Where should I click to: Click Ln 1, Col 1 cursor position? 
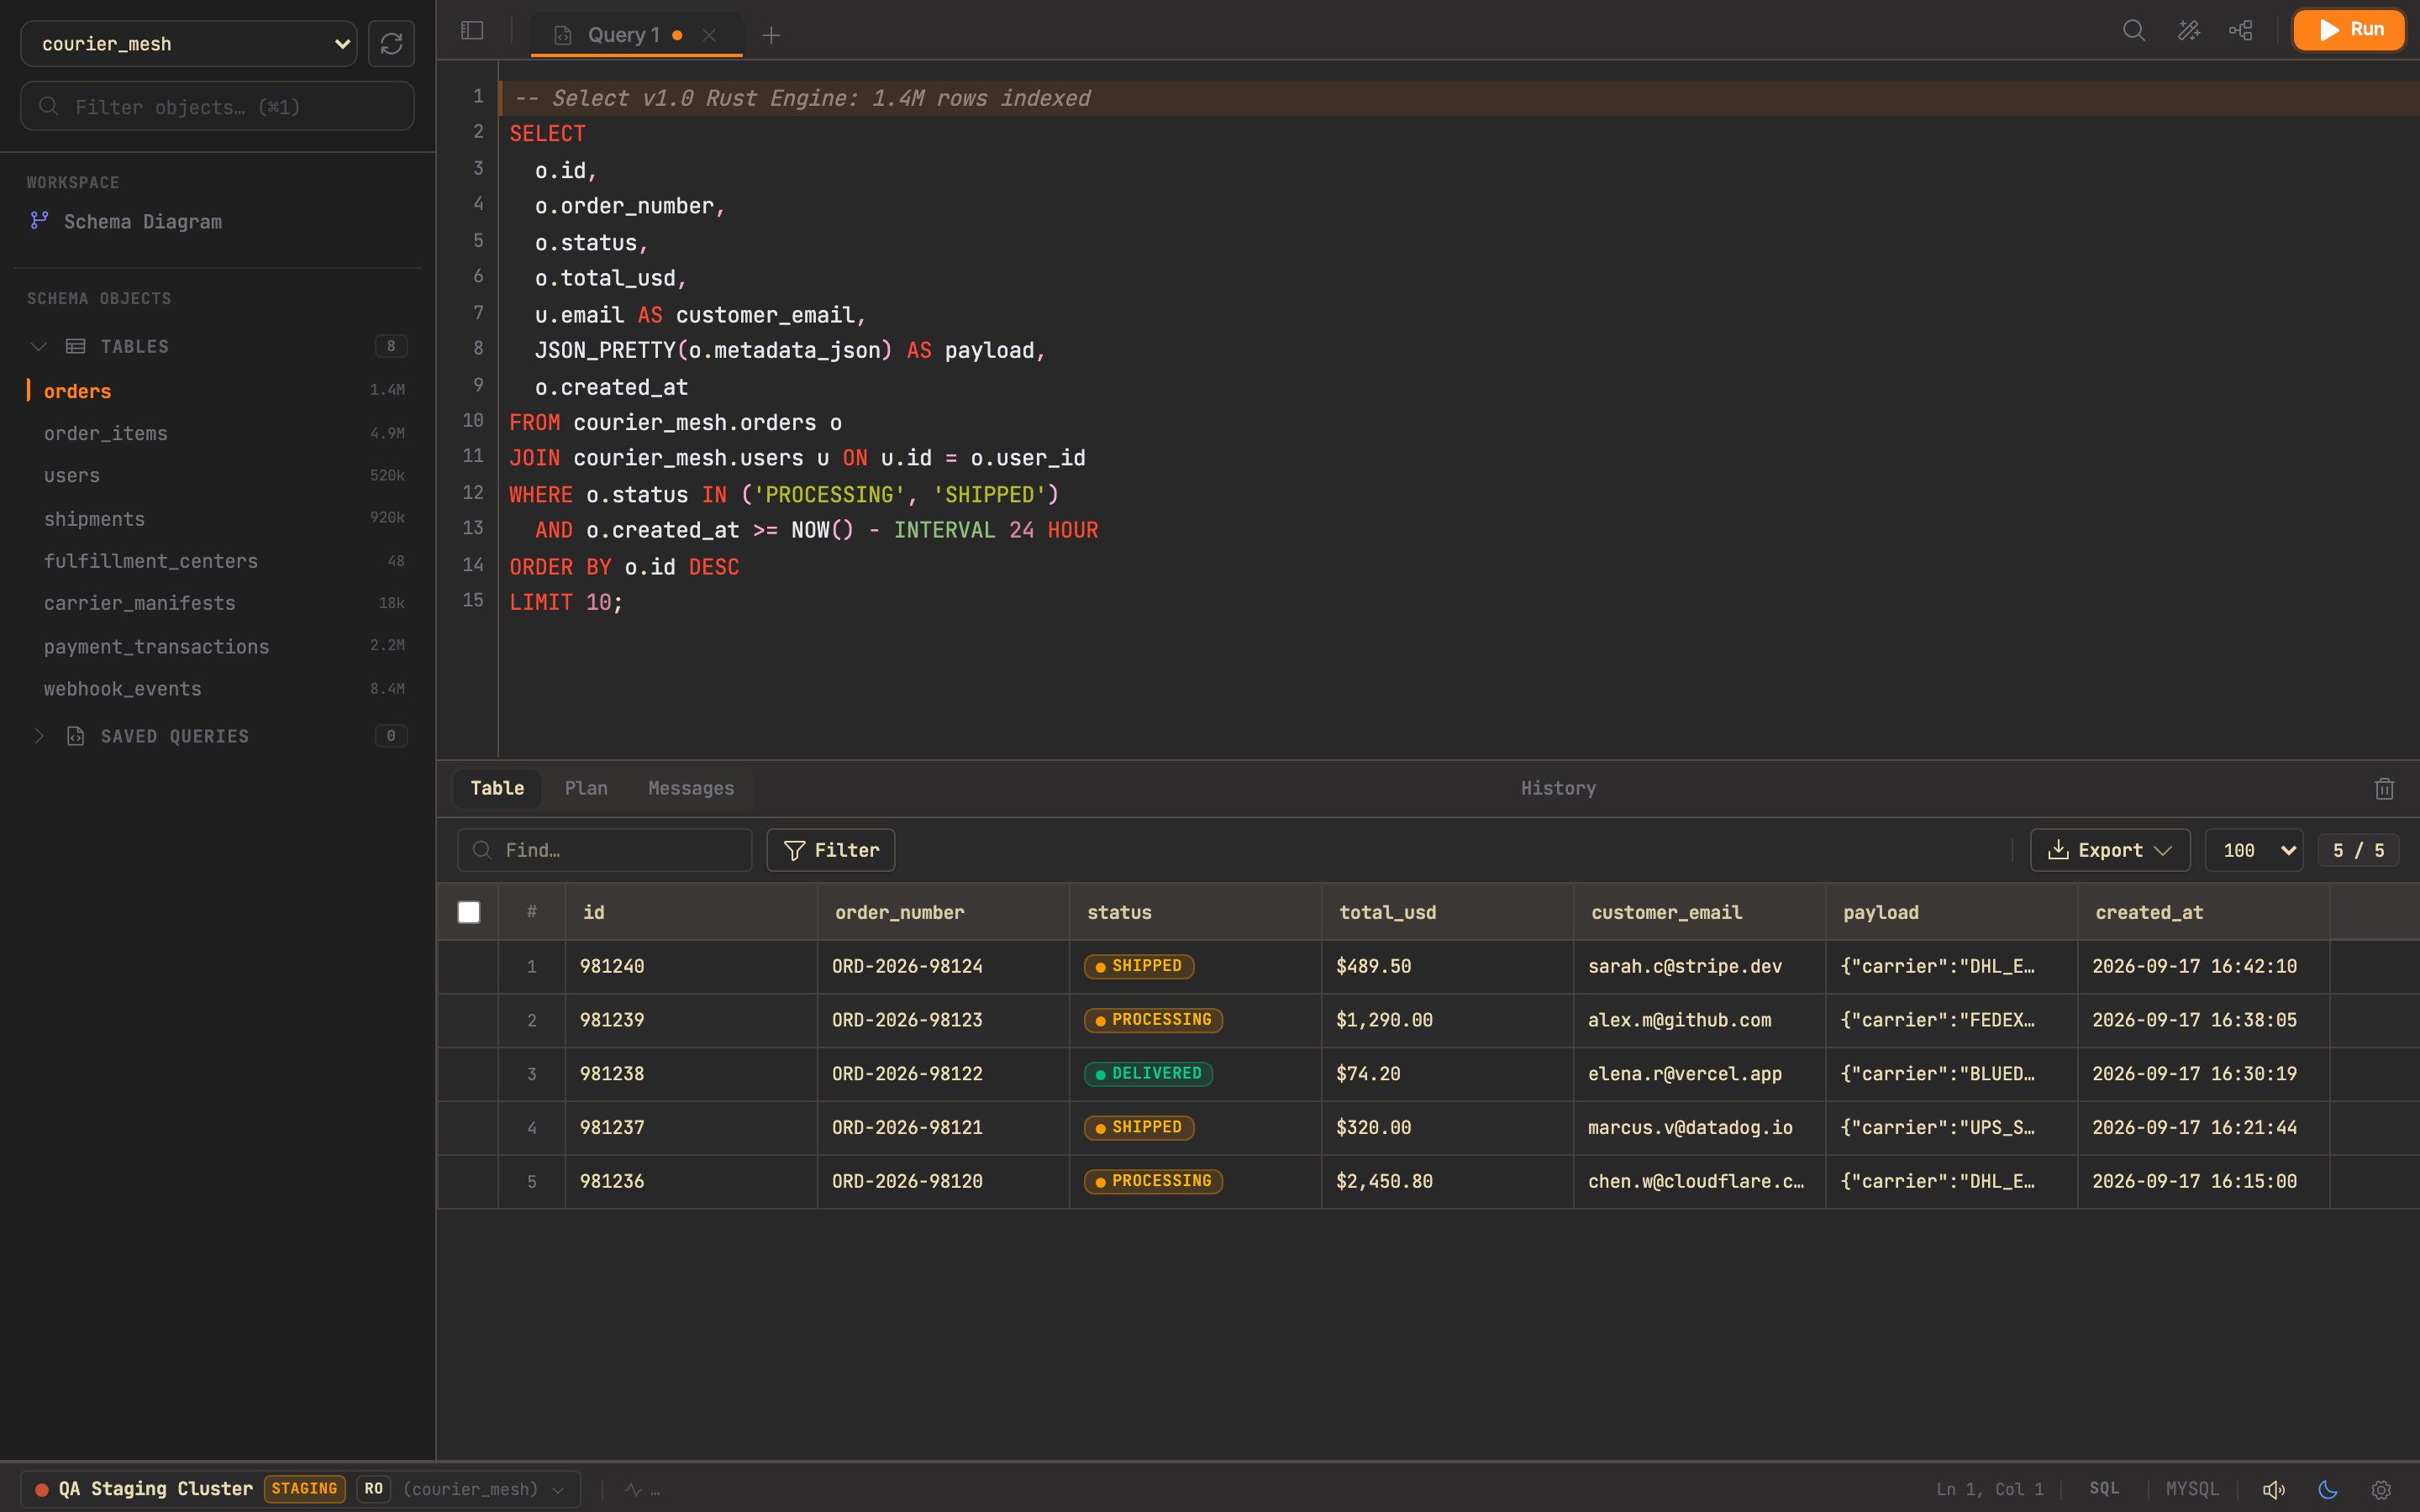point(1989,1489)
